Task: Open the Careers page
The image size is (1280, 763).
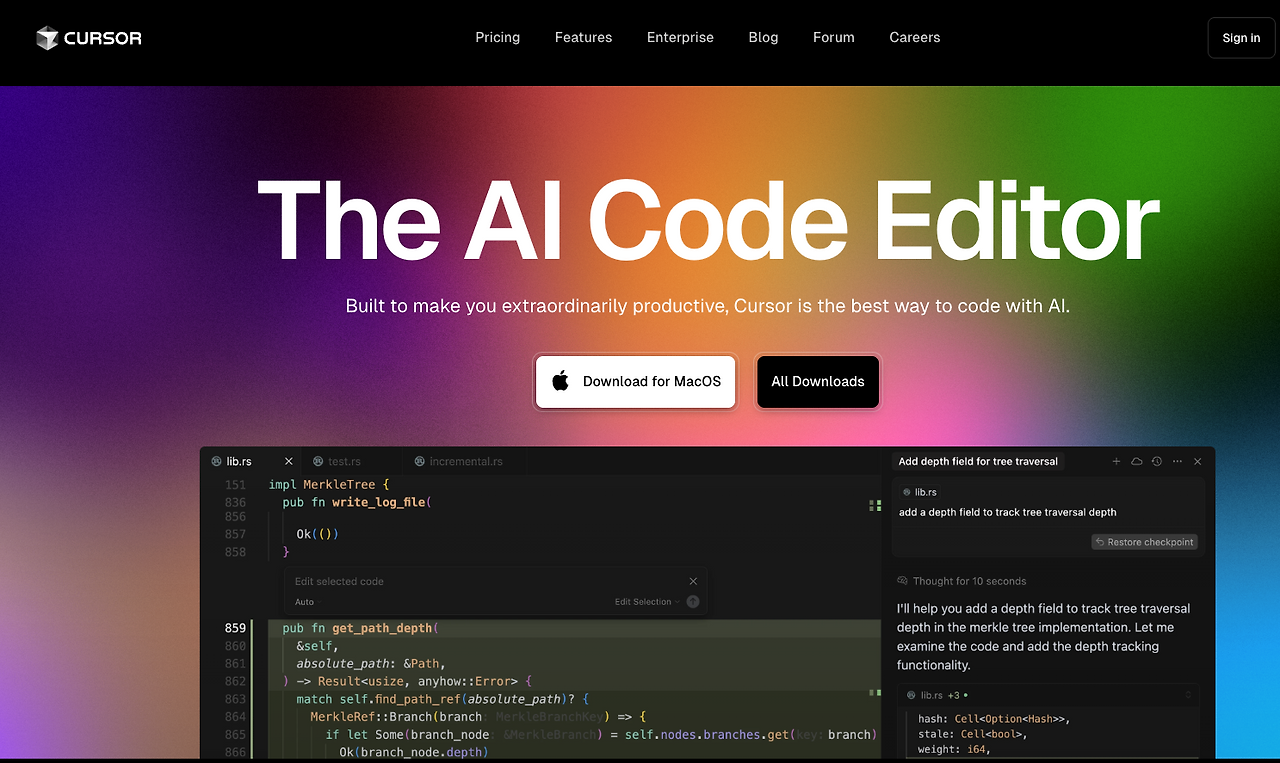Action: [915, 38]
